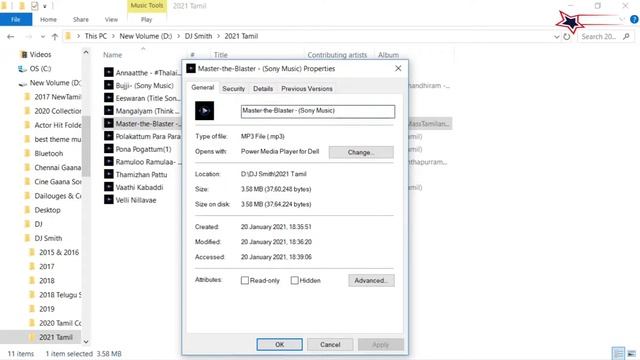Sort files by Name column

pos(113,55)
